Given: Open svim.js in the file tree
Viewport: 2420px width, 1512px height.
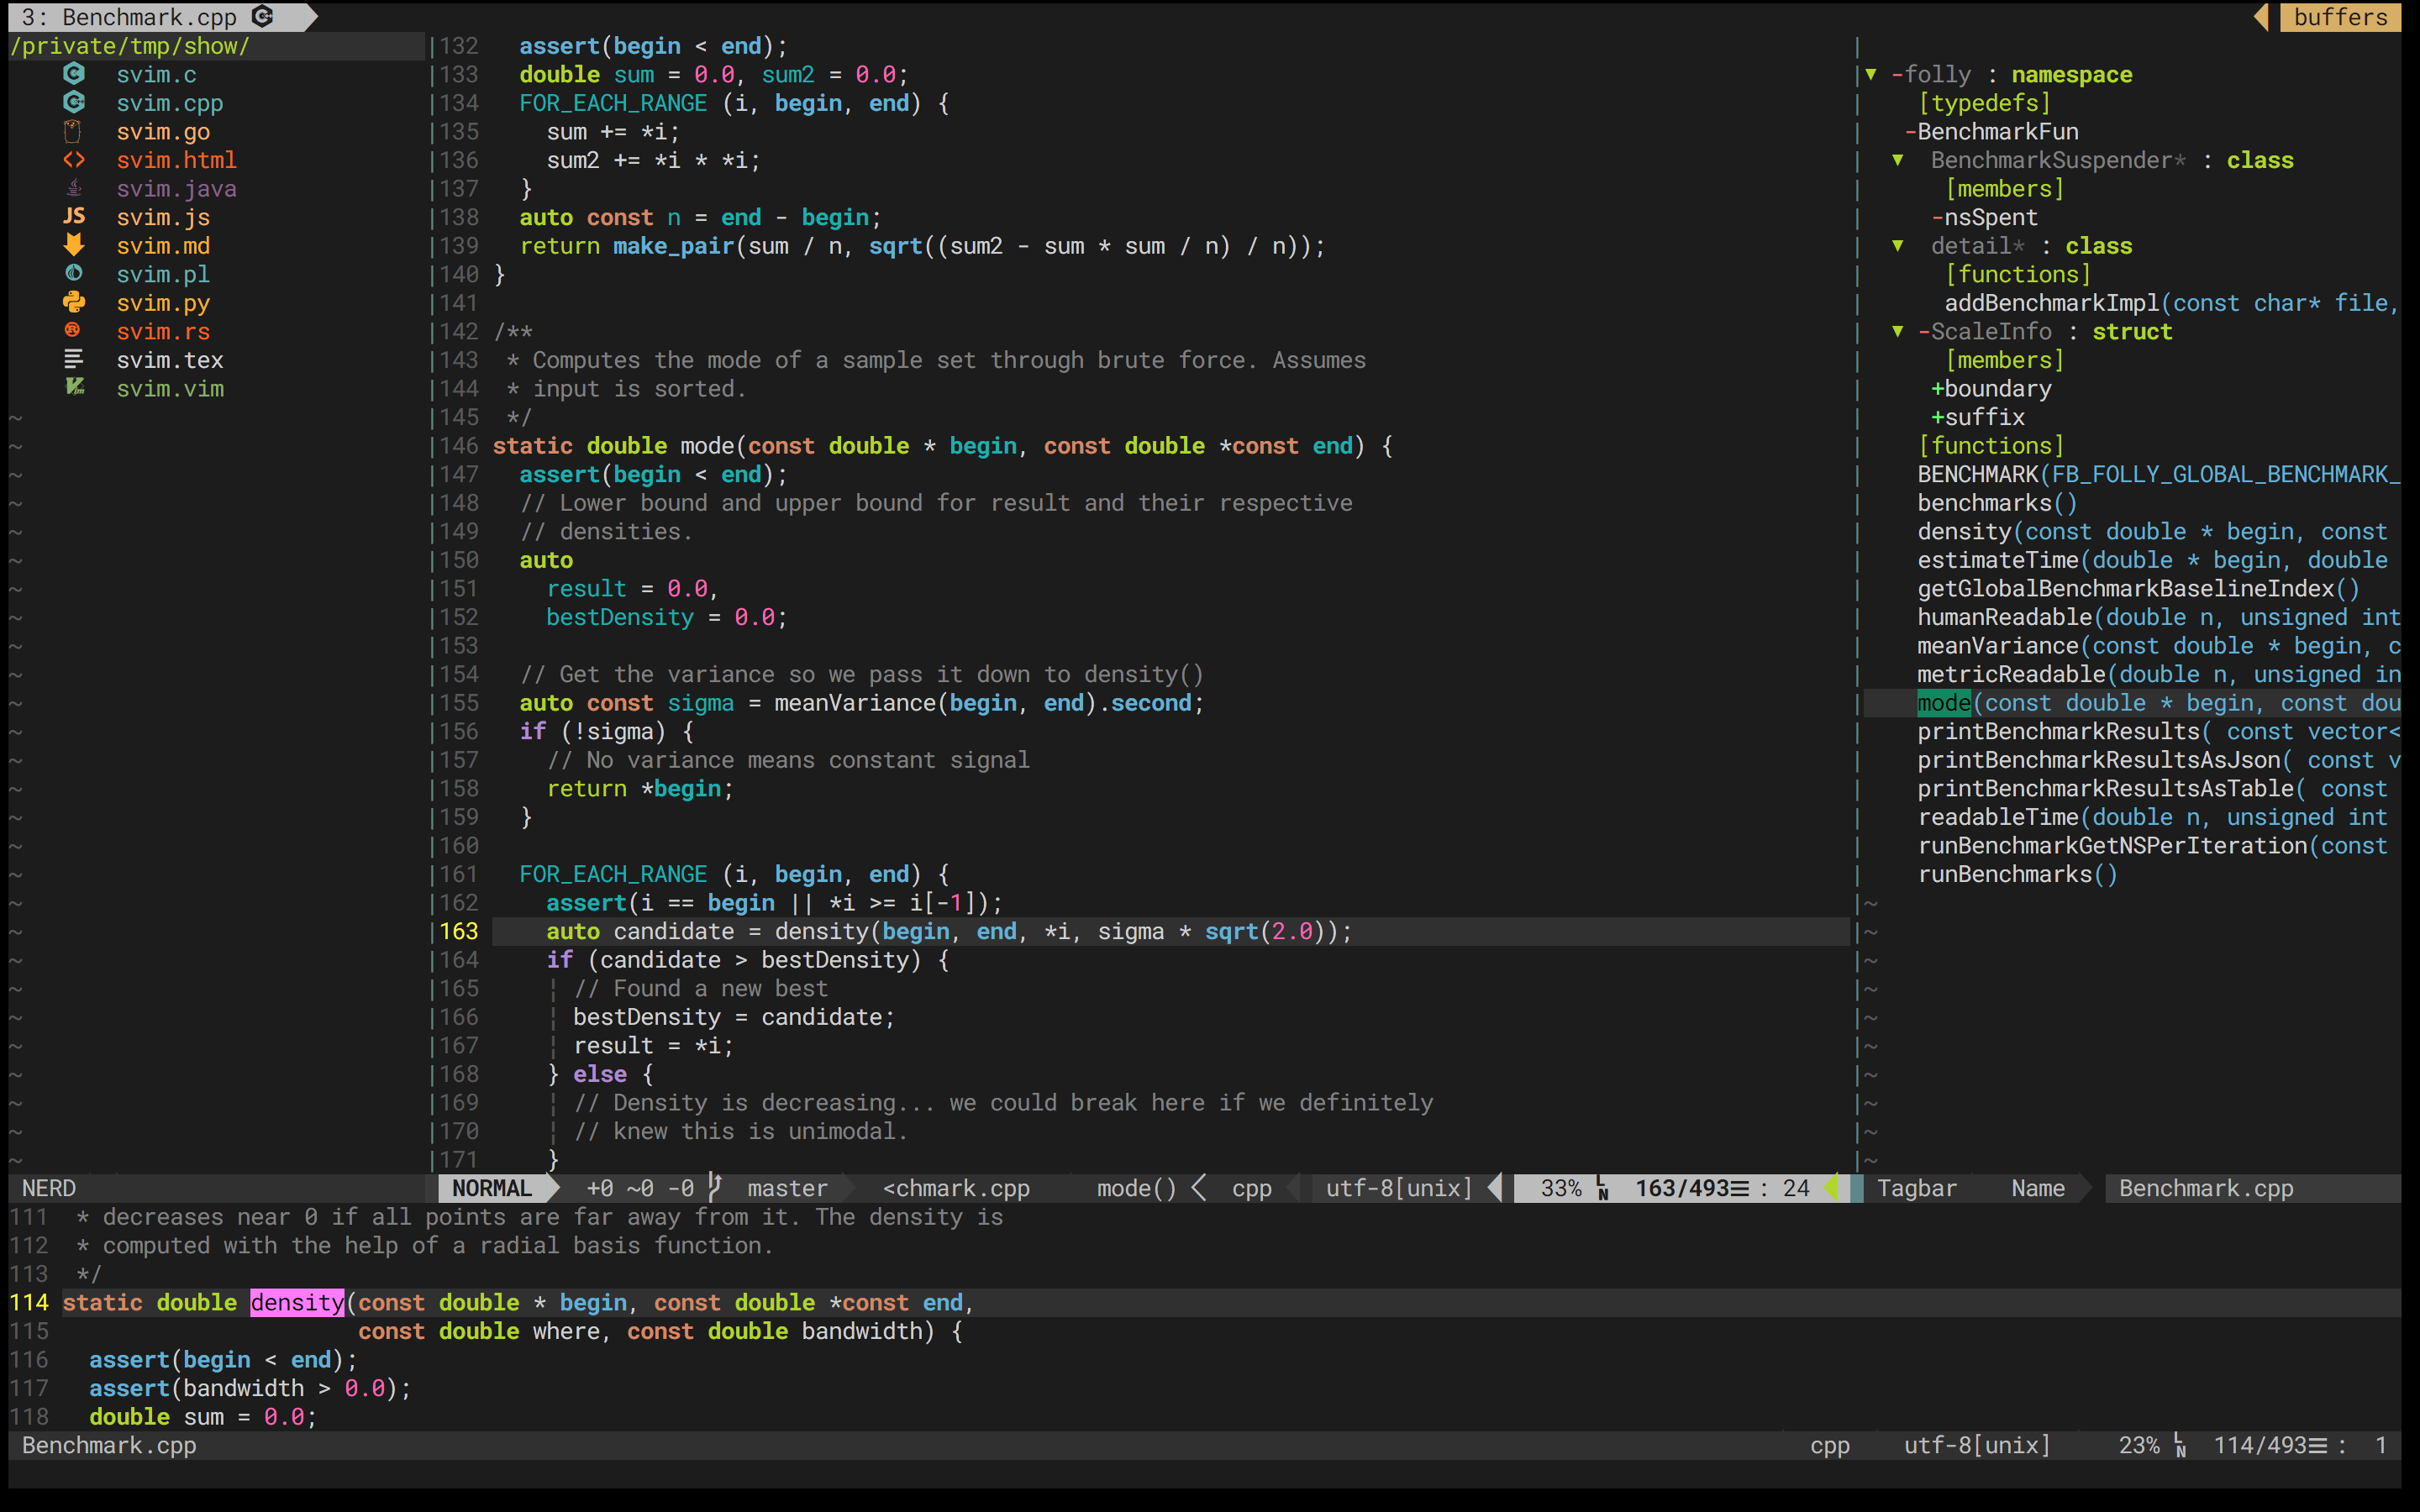Looking at the screenshot, I should pos(163,217).
